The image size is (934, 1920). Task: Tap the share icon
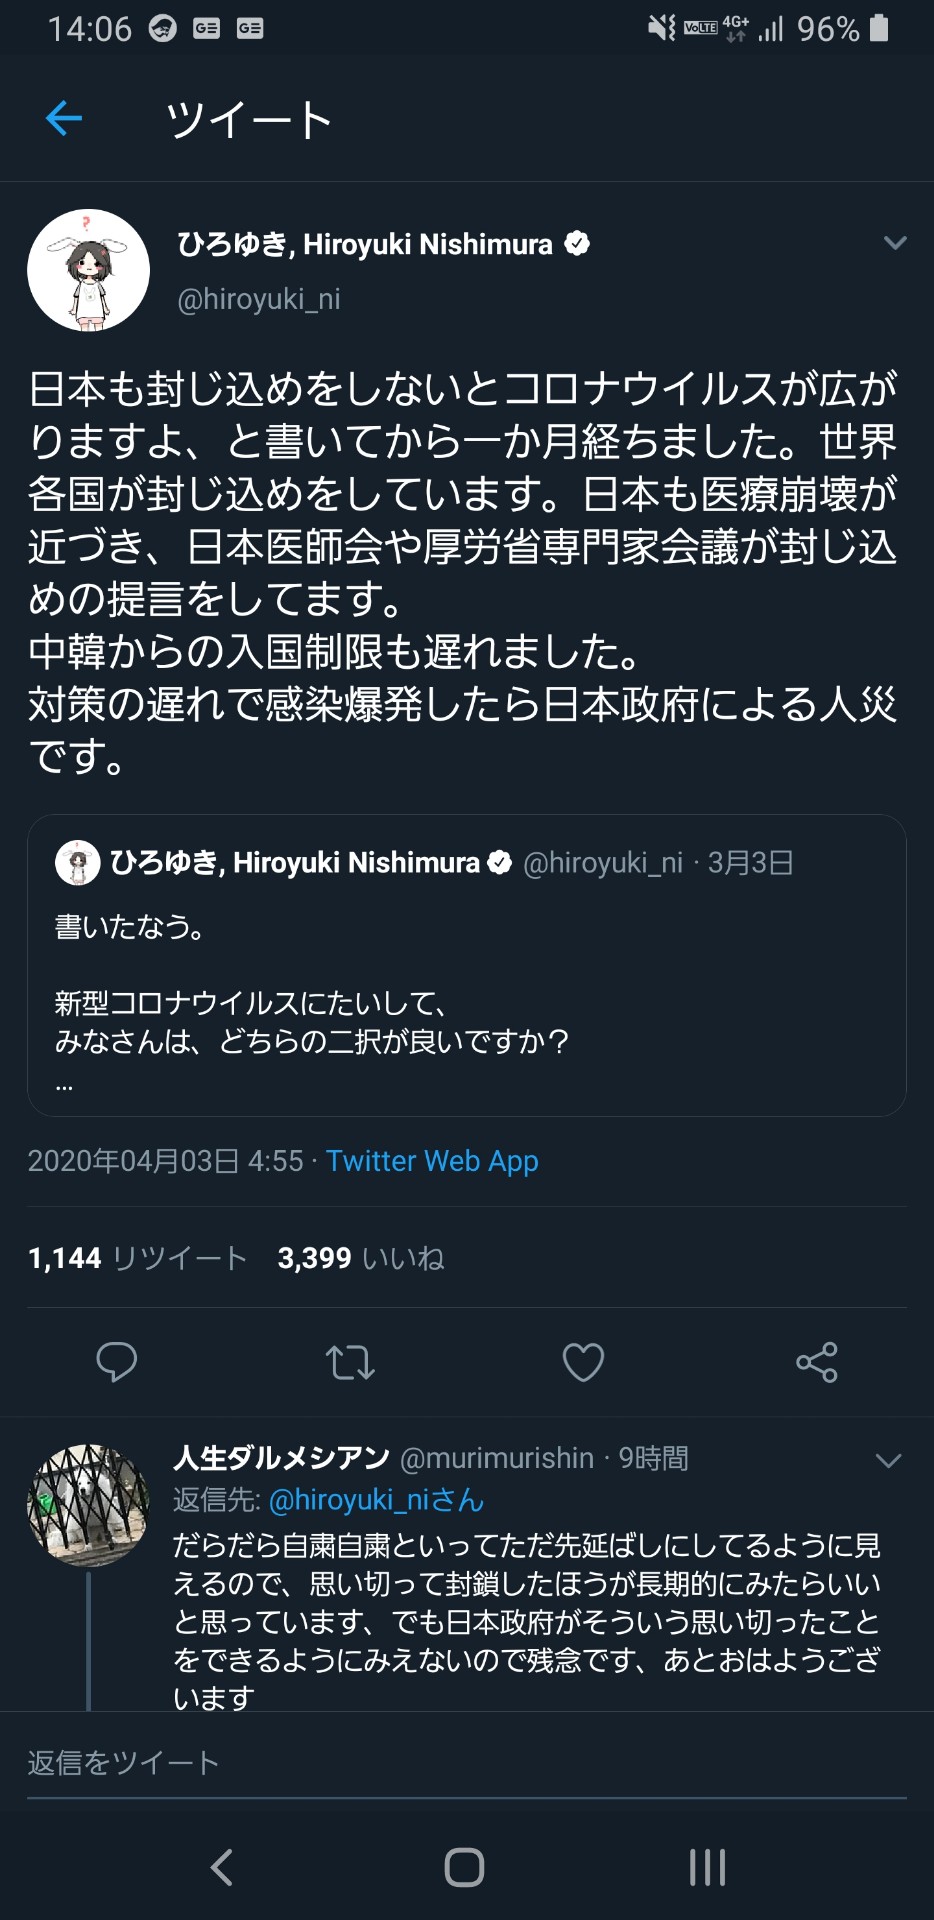(x=816, y=1362)
